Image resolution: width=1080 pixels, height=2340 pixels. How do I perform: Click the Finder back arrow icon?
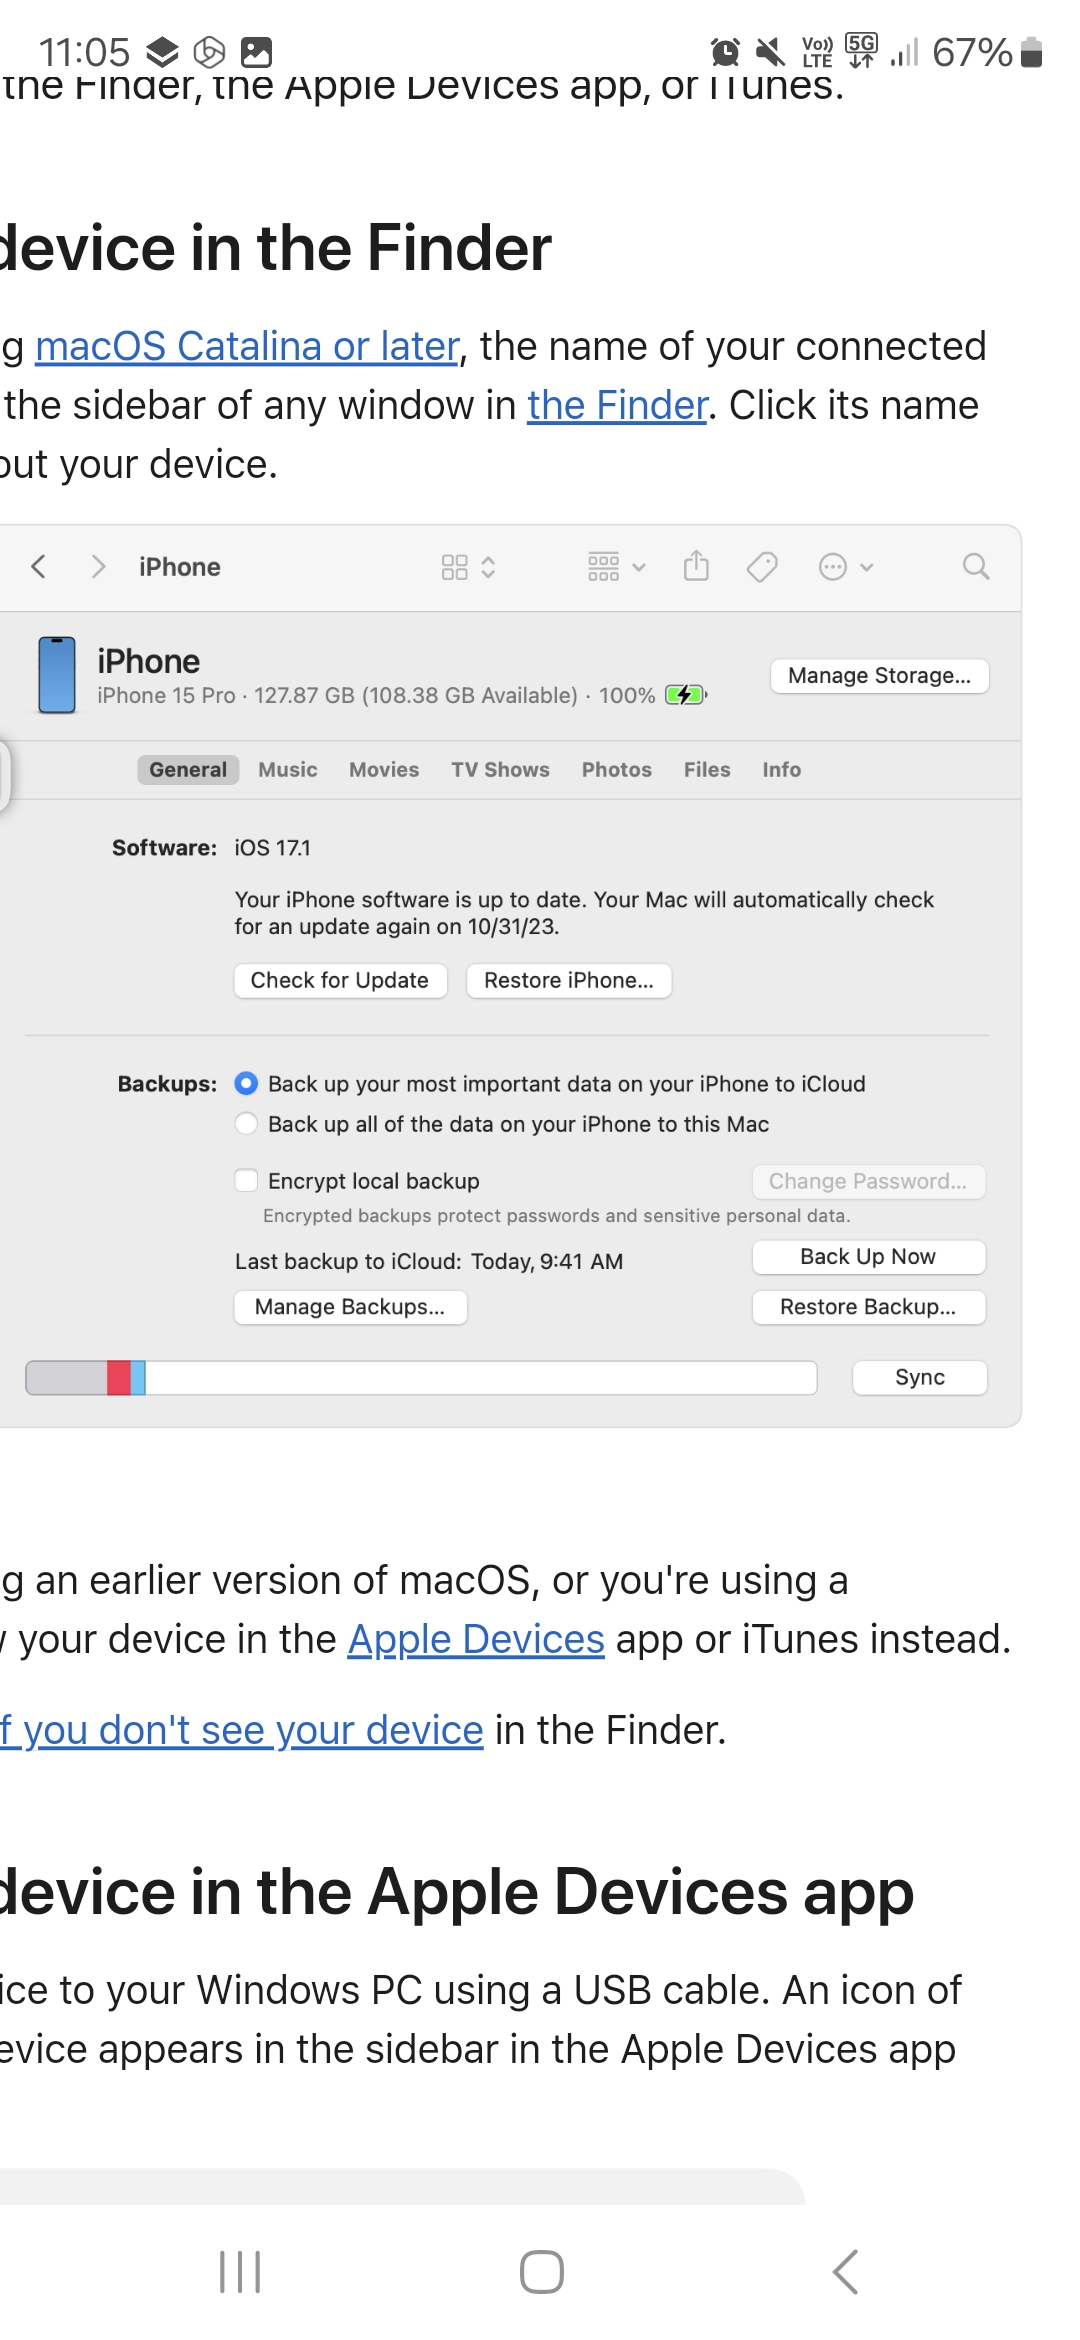pyautogui.click(x=39, y=567)
